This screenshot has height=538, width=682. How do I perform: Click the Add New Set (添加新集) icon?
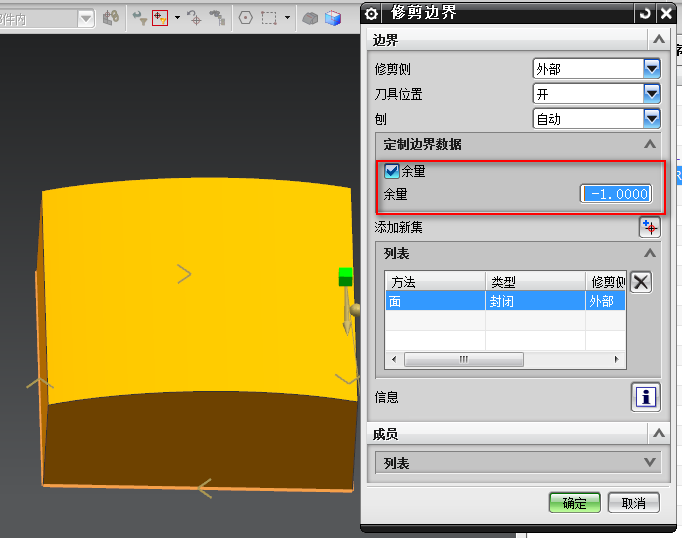[649, 227]
